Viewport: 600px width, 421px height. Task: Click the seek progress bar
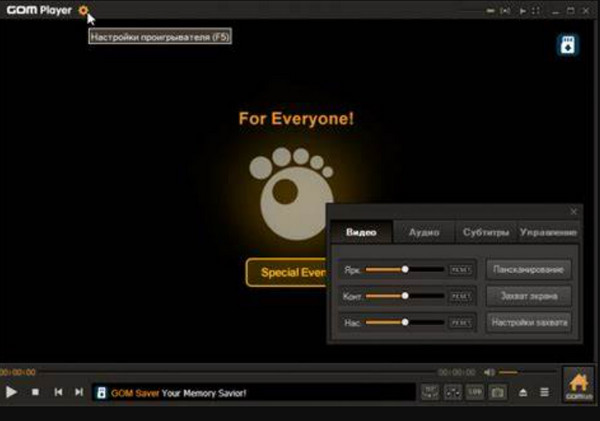[x=237, y=372]
